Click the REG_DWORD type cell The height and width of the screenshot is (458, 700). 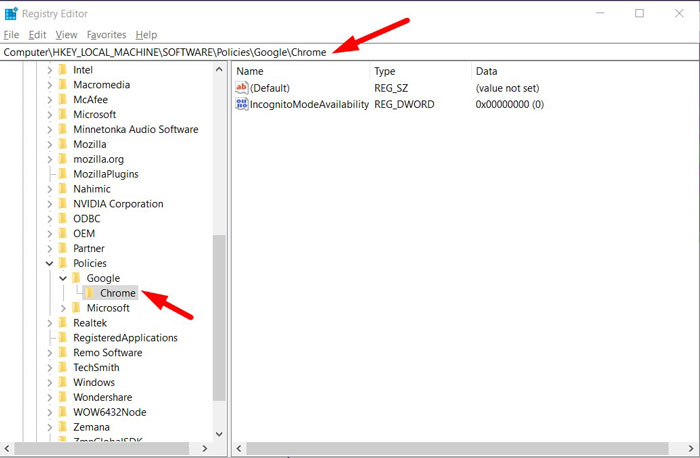click(404, 104)
